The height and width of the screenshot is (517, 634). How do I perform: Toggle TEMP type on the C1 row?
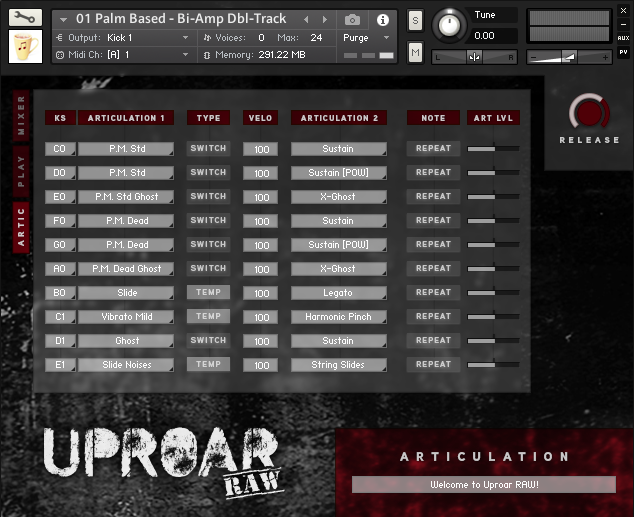[x=208, y=316]
